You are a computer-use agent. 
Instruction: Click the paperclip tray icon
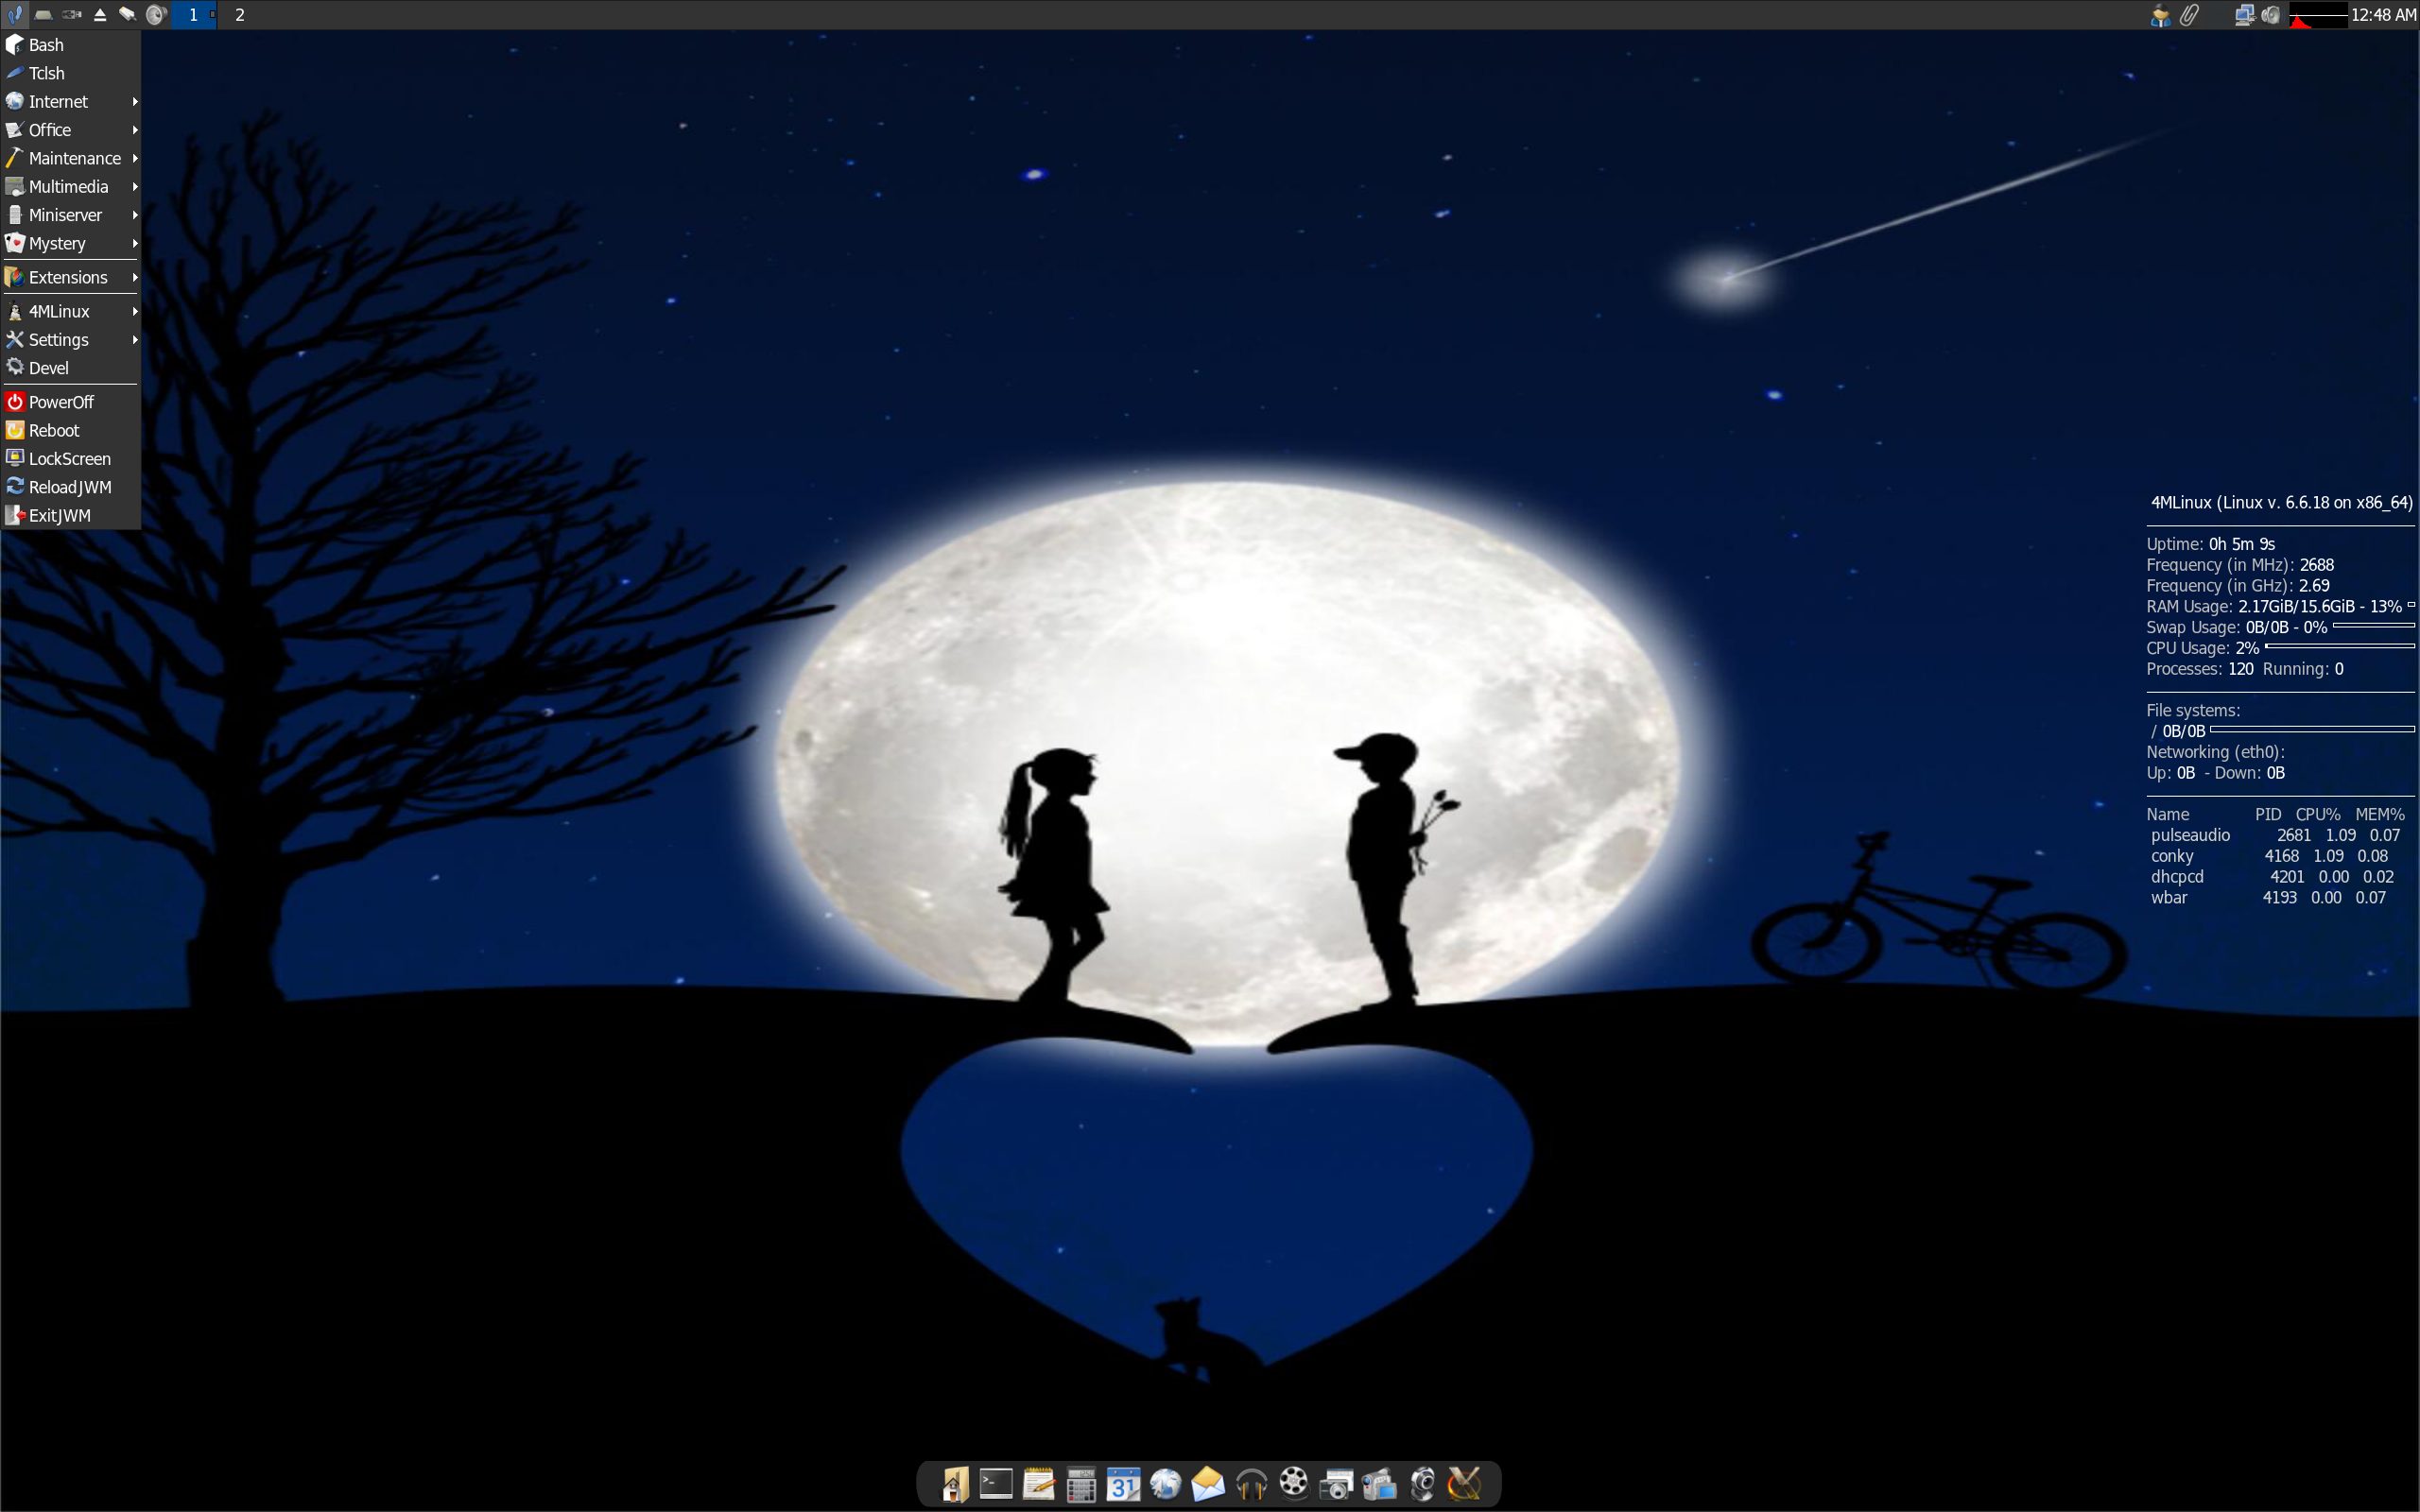(x=2190, y=14)
